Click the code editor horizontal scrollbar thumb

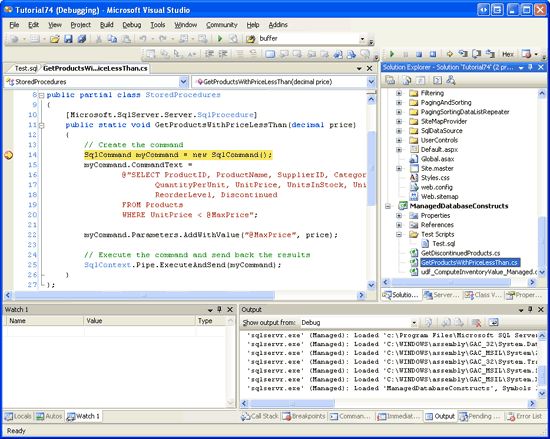145,295
